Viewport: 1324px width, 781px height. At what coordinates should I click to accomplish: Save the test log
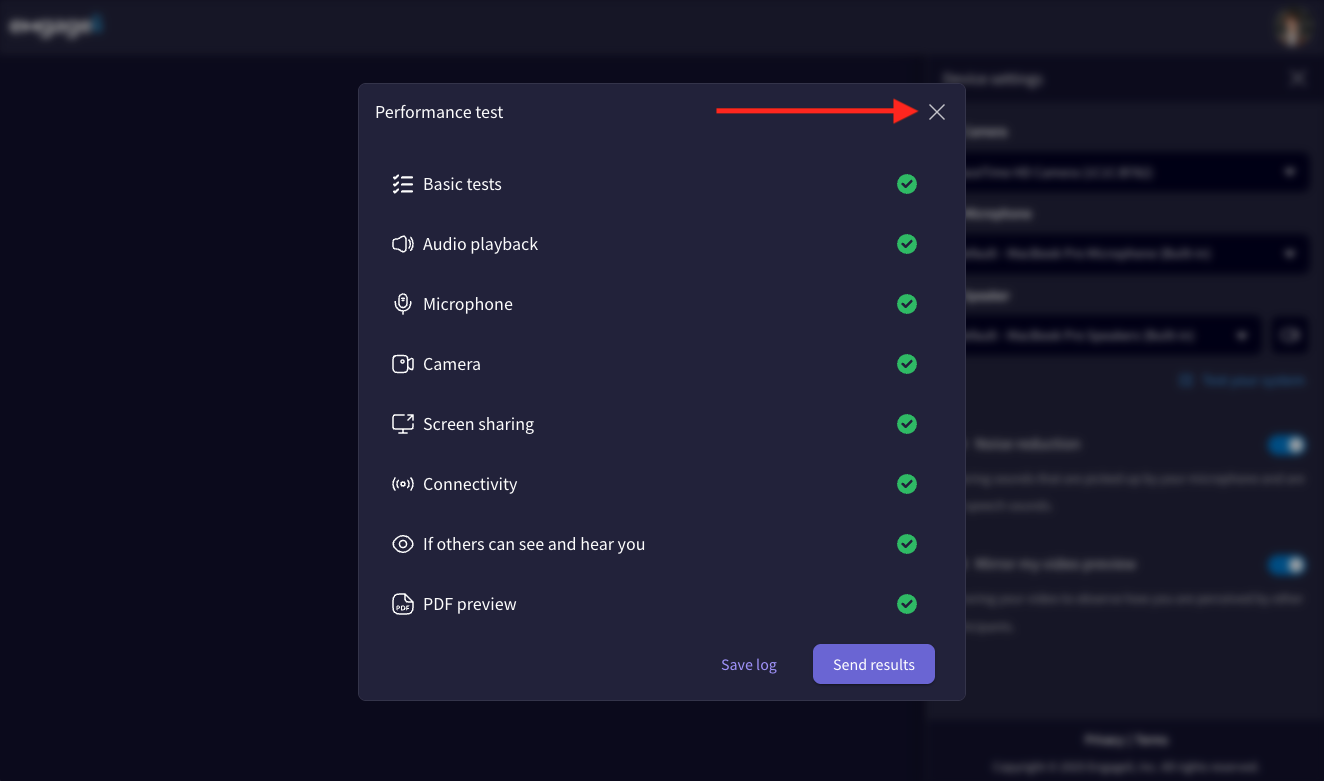[749, 664]
